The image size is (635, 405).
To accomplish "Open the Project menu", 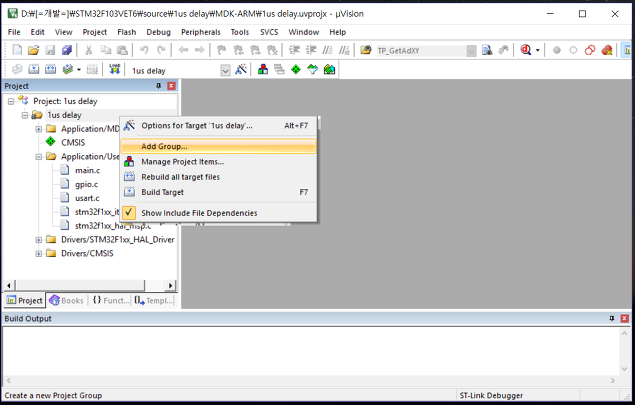I will [95, 32].
